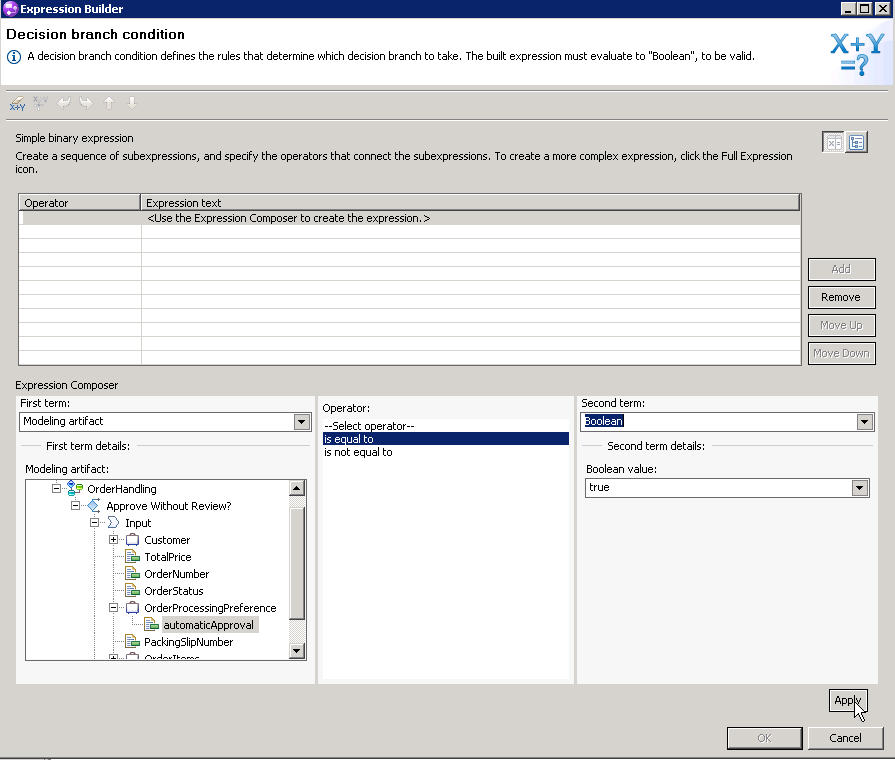Click the TotalPrice attribute icon
The height and width of the screenshot is (760, 895).
[x=132, y=557]
